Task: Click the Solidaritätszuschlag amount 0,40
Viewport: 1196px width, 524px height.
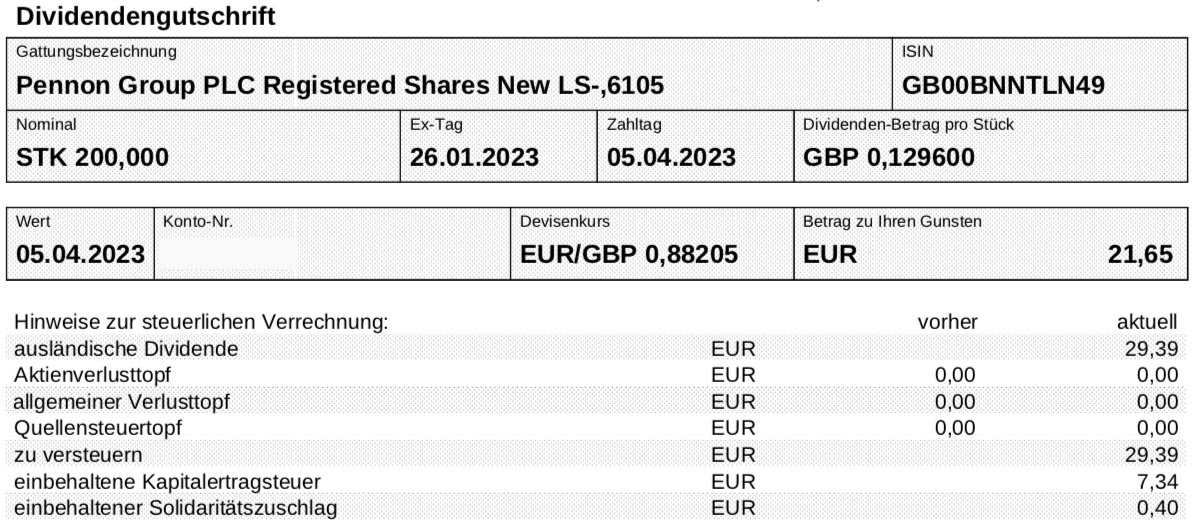Action: pos(1158,508)
